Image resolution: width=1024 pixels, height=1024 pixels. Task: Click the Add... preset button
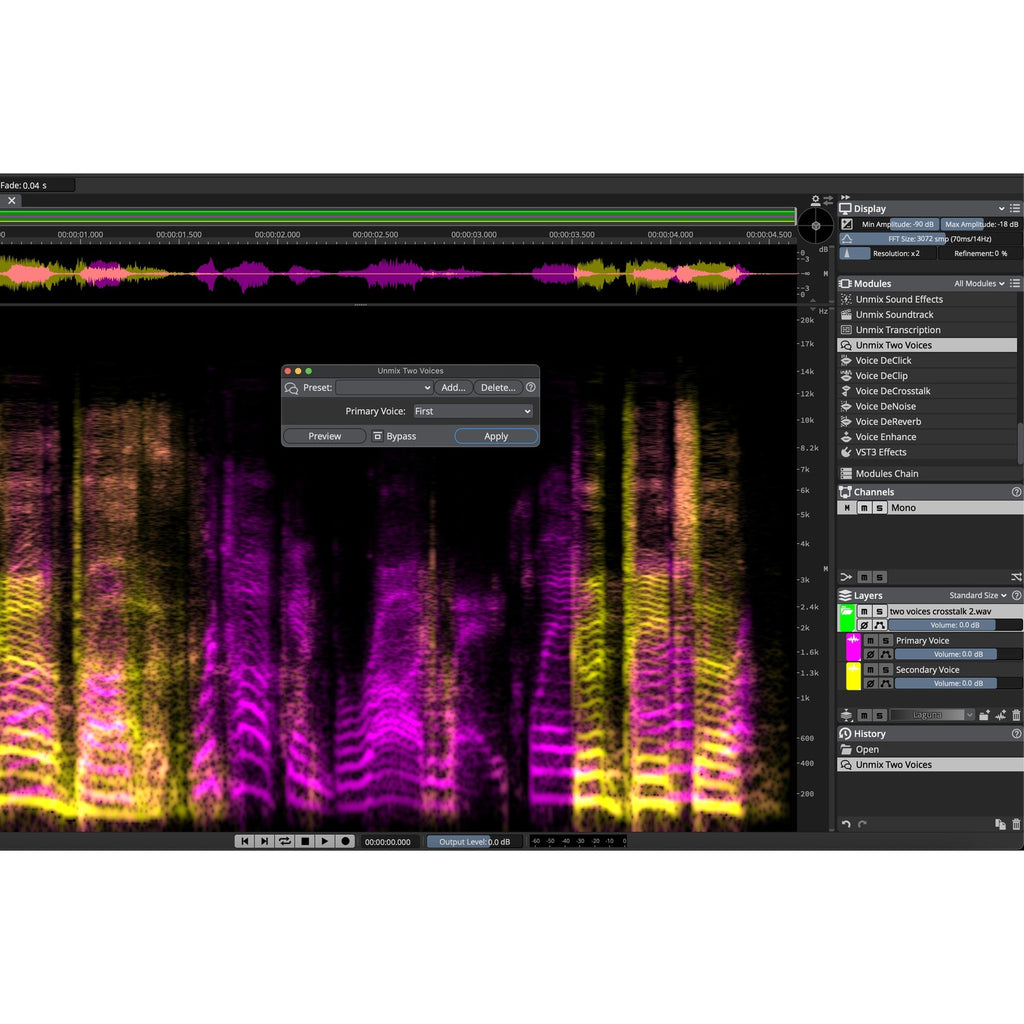tap(453, 387)
